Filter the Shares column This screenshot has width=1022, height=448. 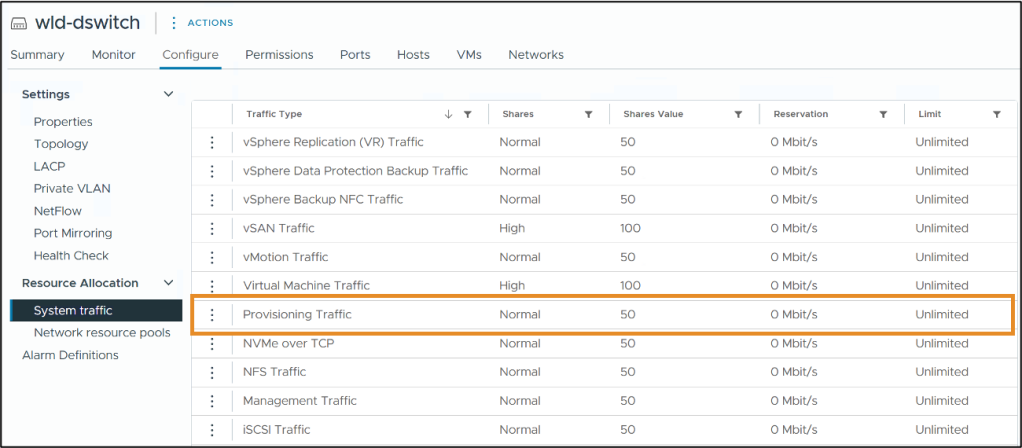(588, 114)
